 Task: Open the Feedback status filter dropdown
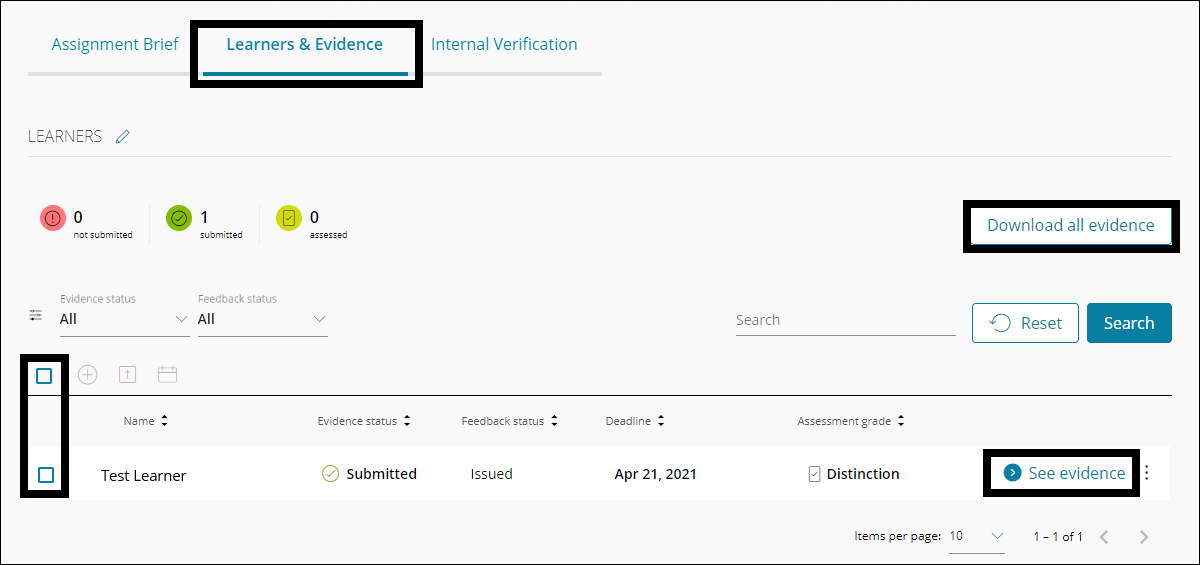point(262,319)
